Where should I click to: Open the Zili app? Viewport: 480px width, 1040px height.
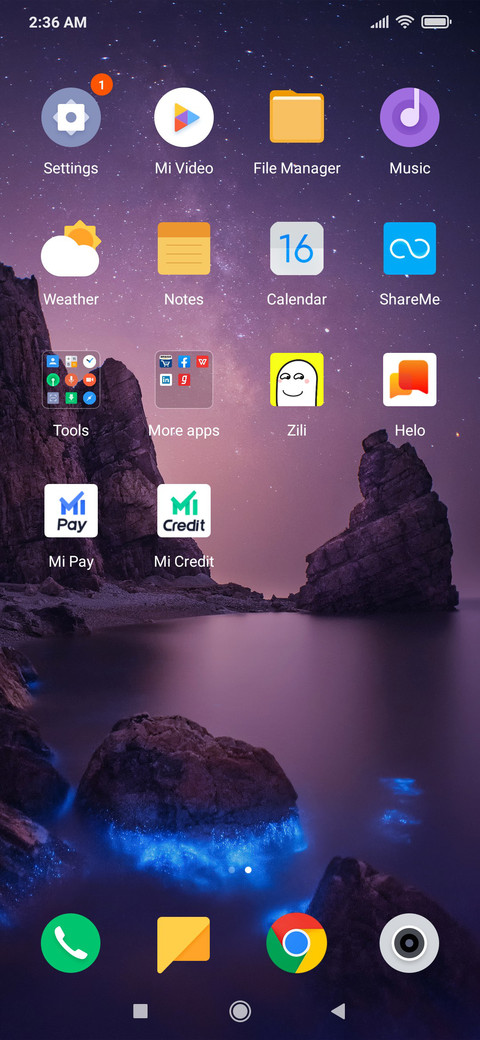[x=296, y=379]
